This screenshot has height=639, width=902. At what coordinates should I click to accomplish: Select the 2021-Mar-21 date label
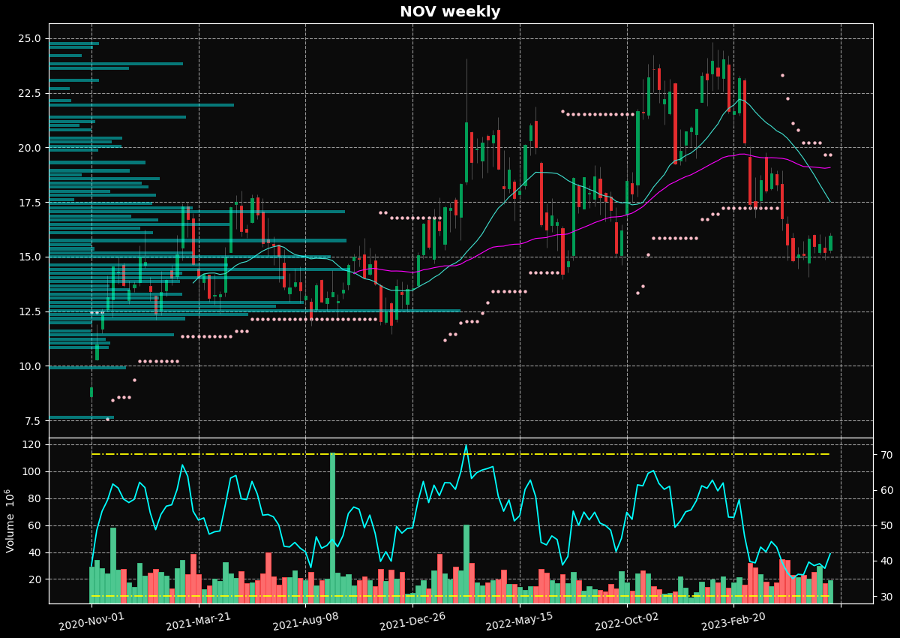[x=198, y=621]
